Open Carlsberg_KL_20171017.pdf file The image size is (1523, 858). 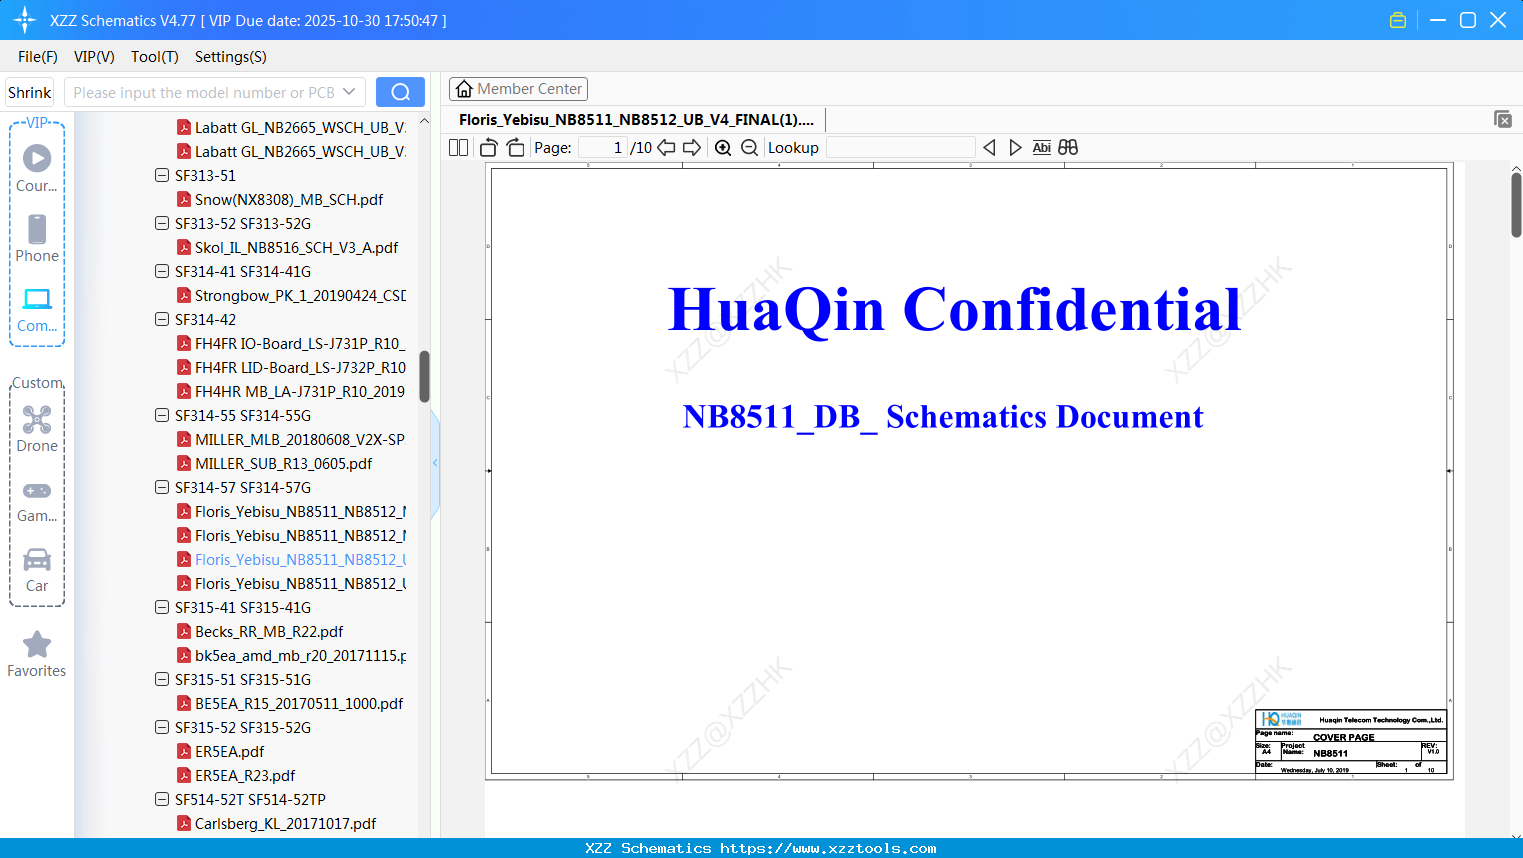[x=285, y=823]
